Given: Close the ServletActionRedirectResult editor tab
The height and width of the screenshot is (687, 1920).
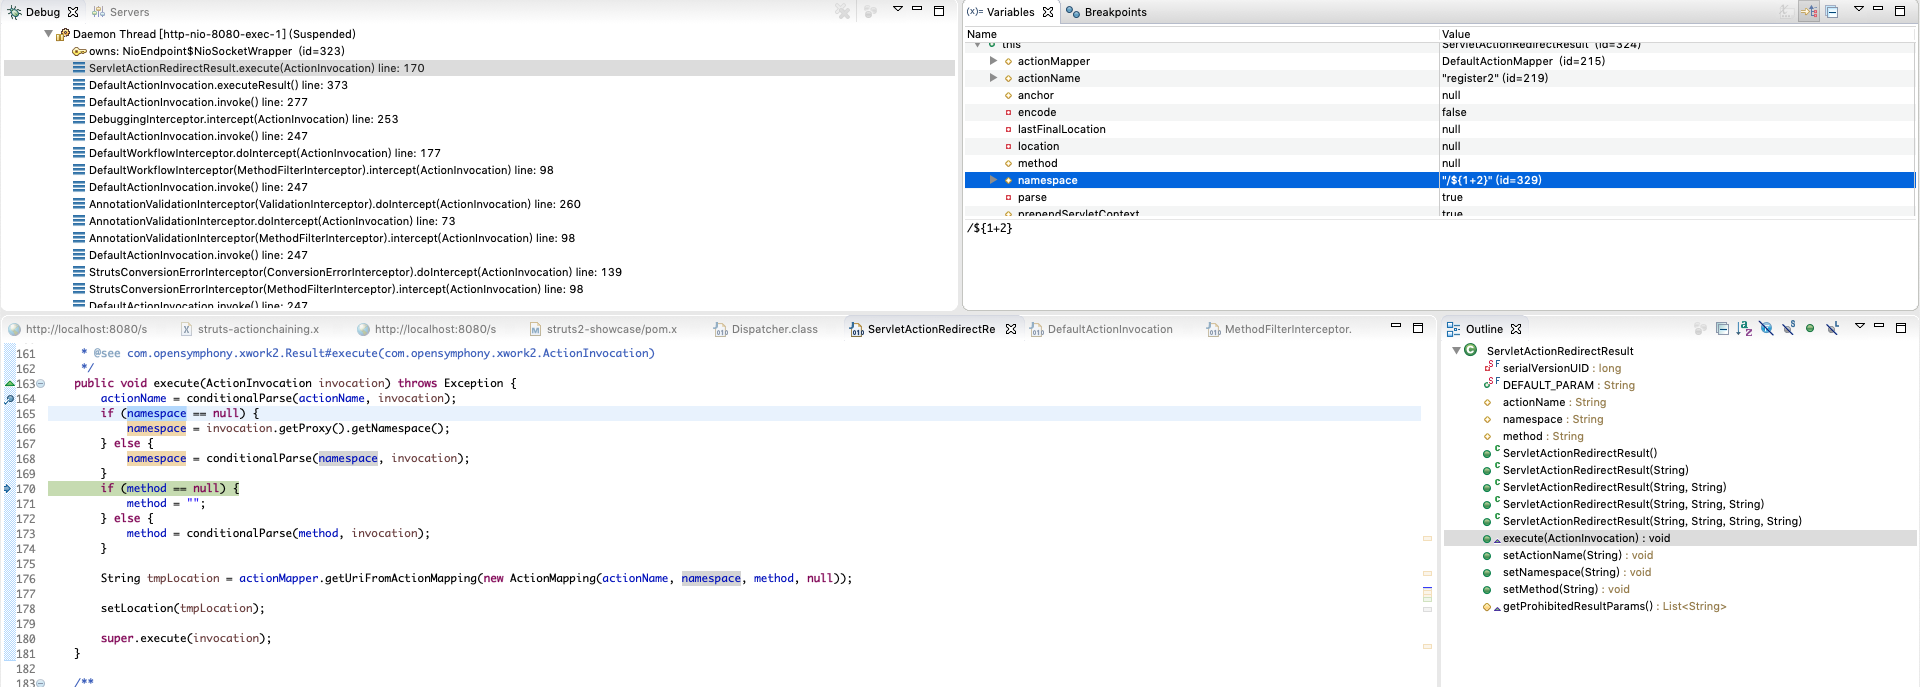Looking at the screenshot, I should click(x=1011, y=329).
